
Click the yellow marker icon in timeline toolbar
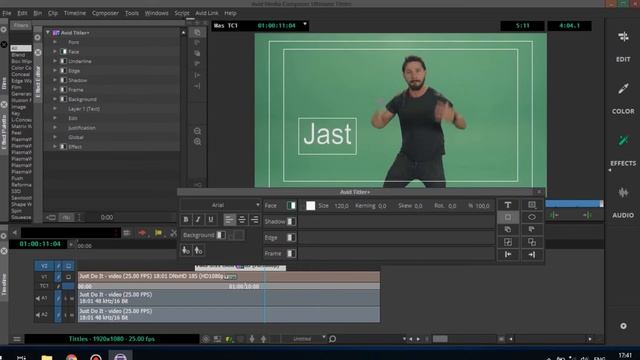pyautogui.click(x=158, y=233)
